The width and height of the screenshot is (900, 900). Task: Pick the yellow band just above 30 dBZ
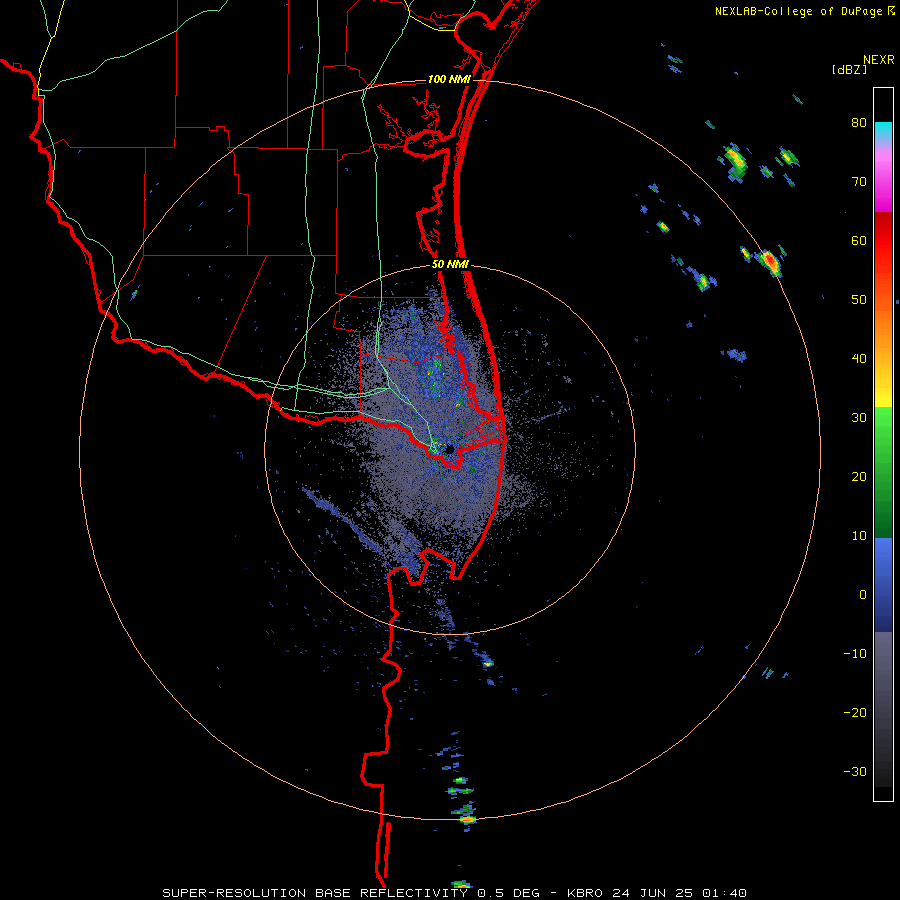(x=883, y=396)
